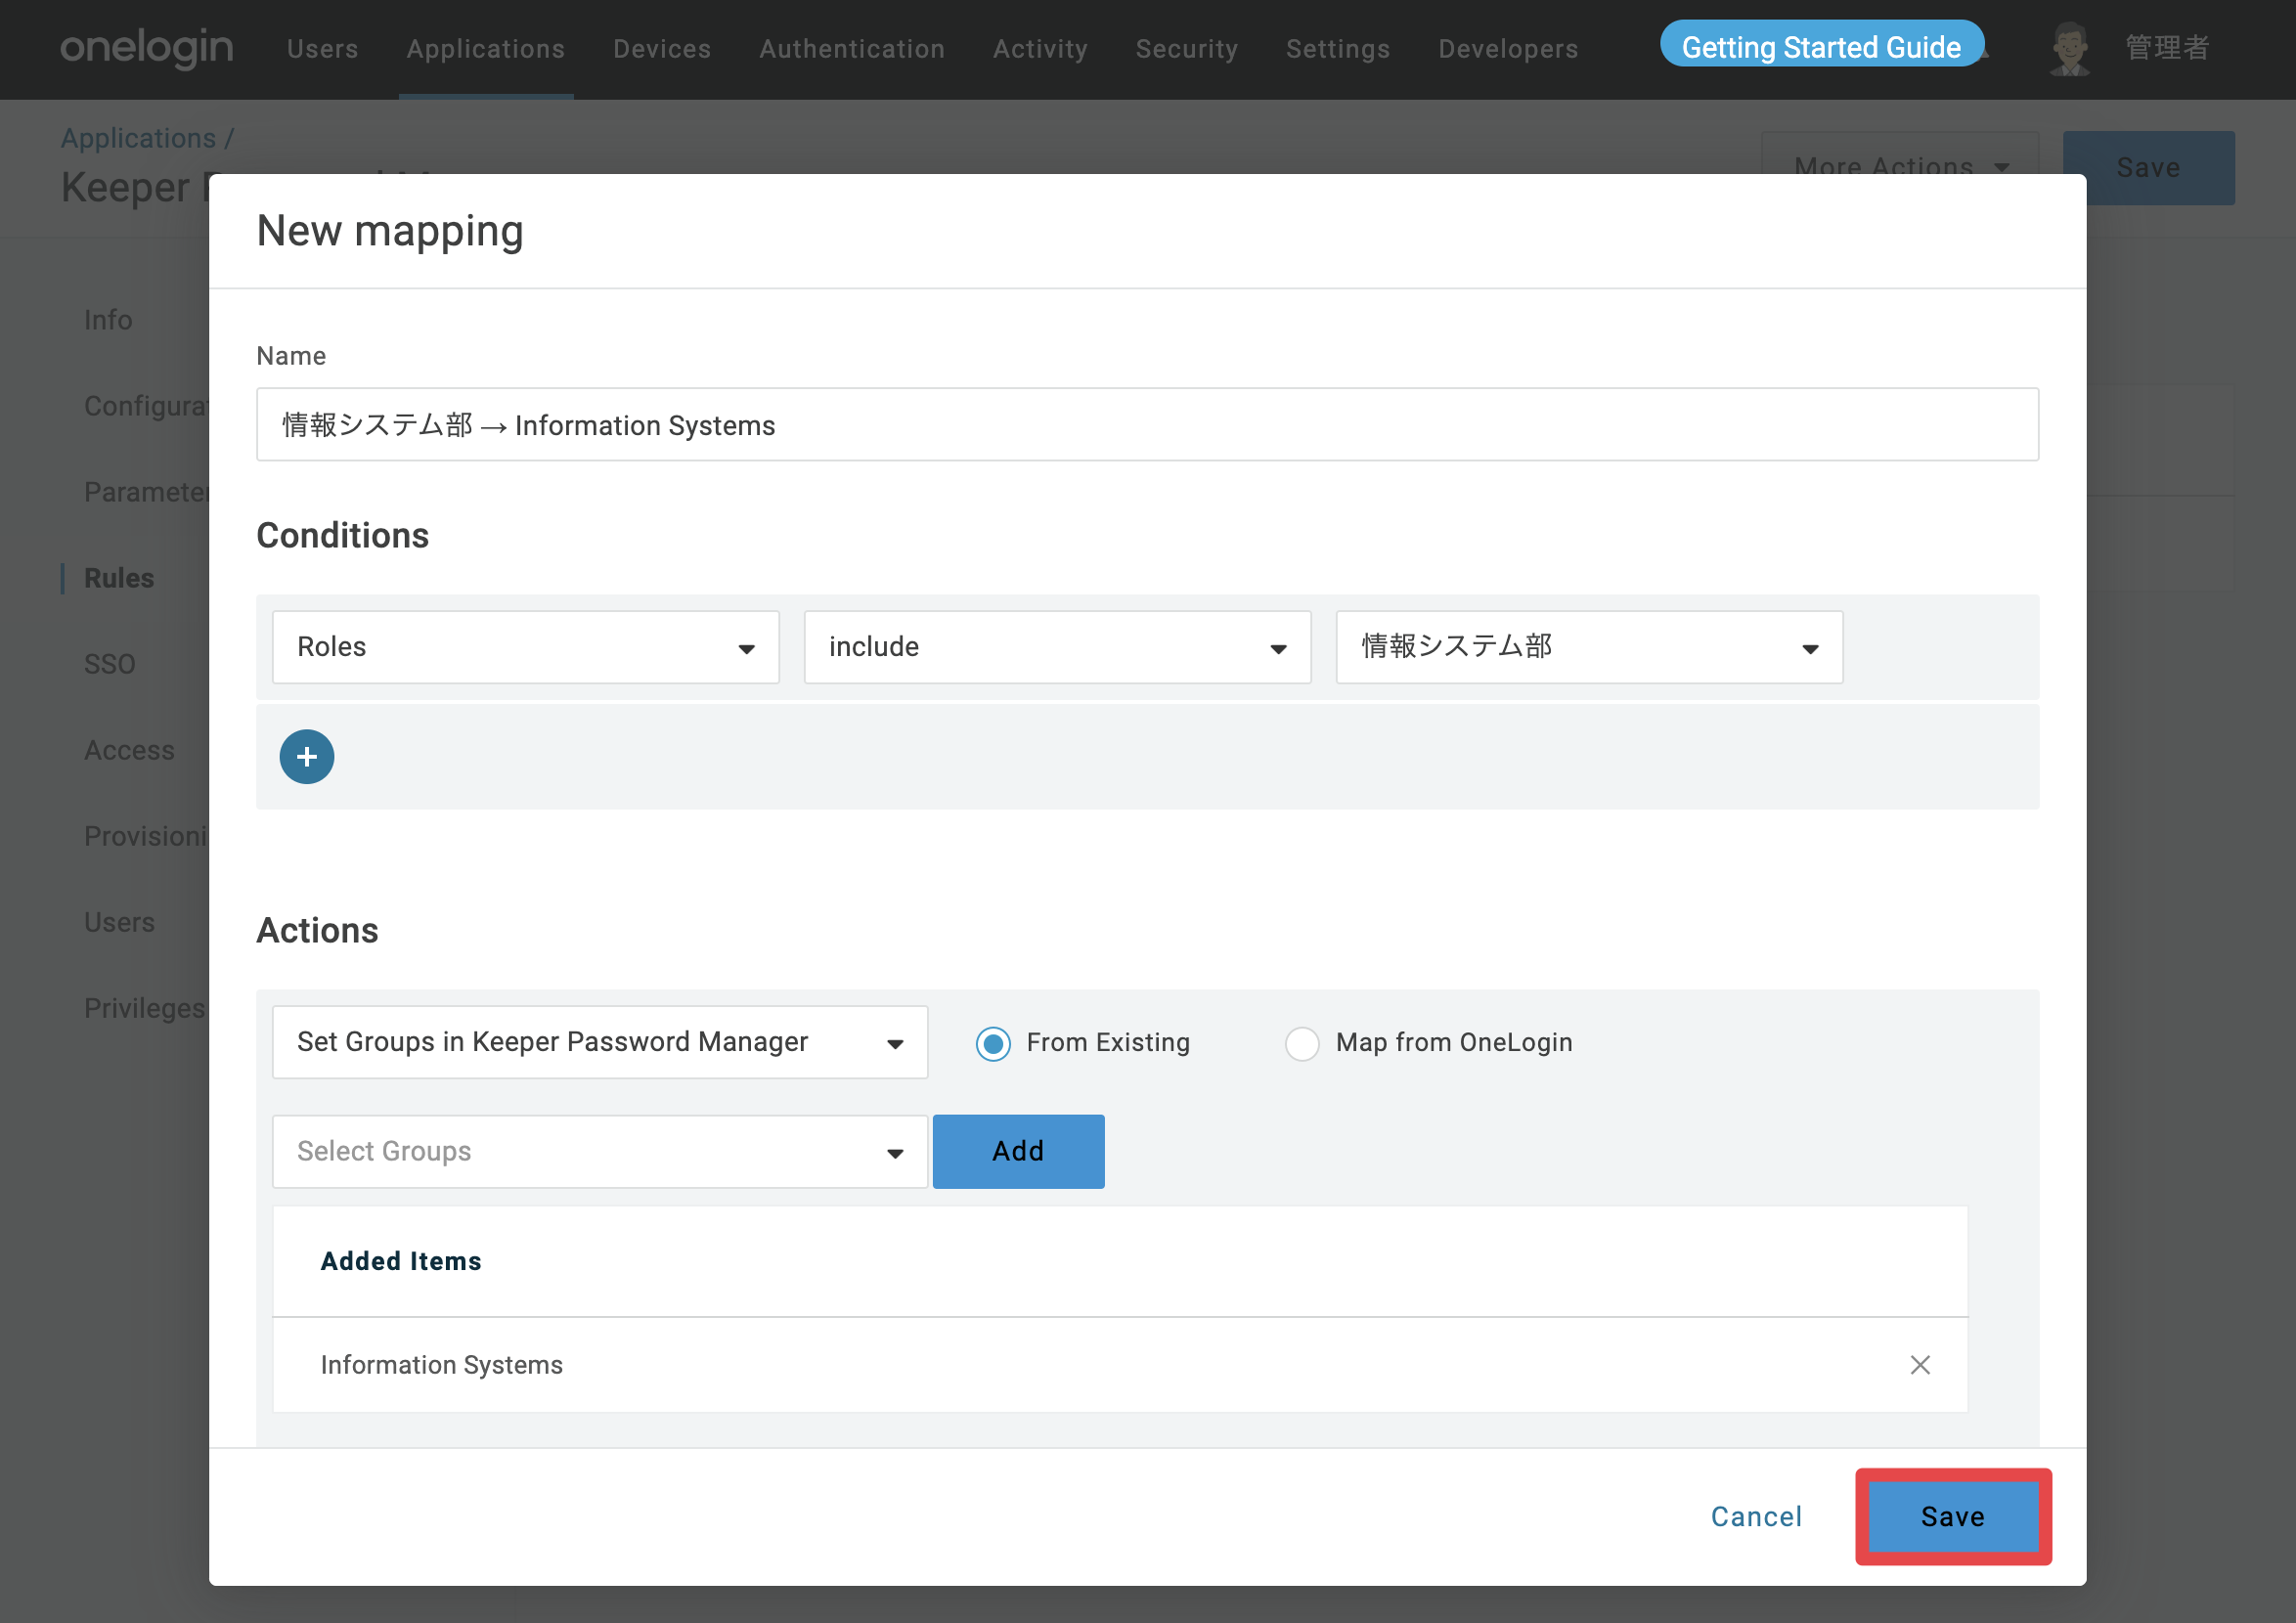This screenshot has height=1623, width=2296.
Task: Open the Users menu in top navigation
Action: 322,48
